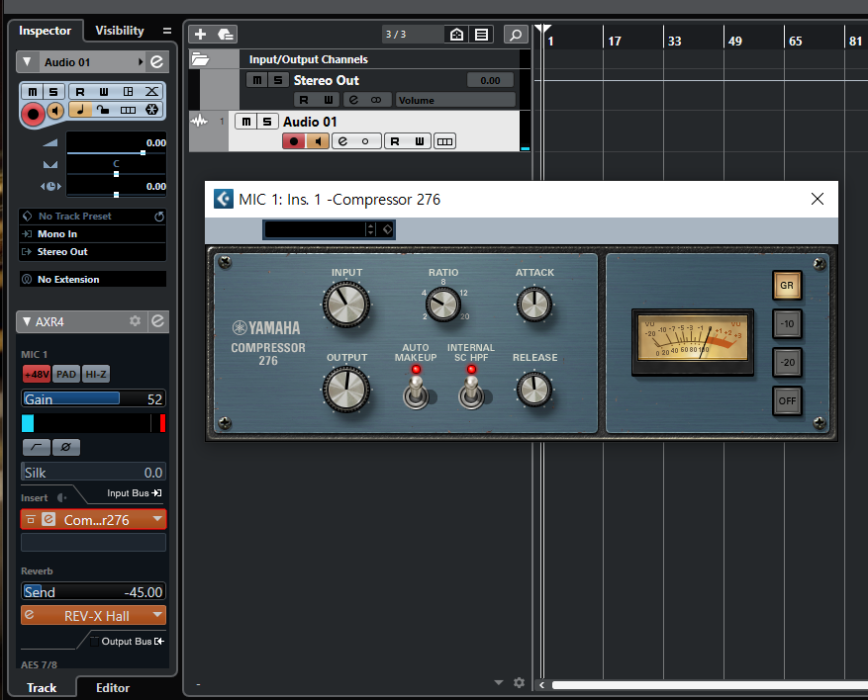The image size is (868, 700).
Task: Click Edit Channel Settings on Stereo Out track
Action: 354,100
